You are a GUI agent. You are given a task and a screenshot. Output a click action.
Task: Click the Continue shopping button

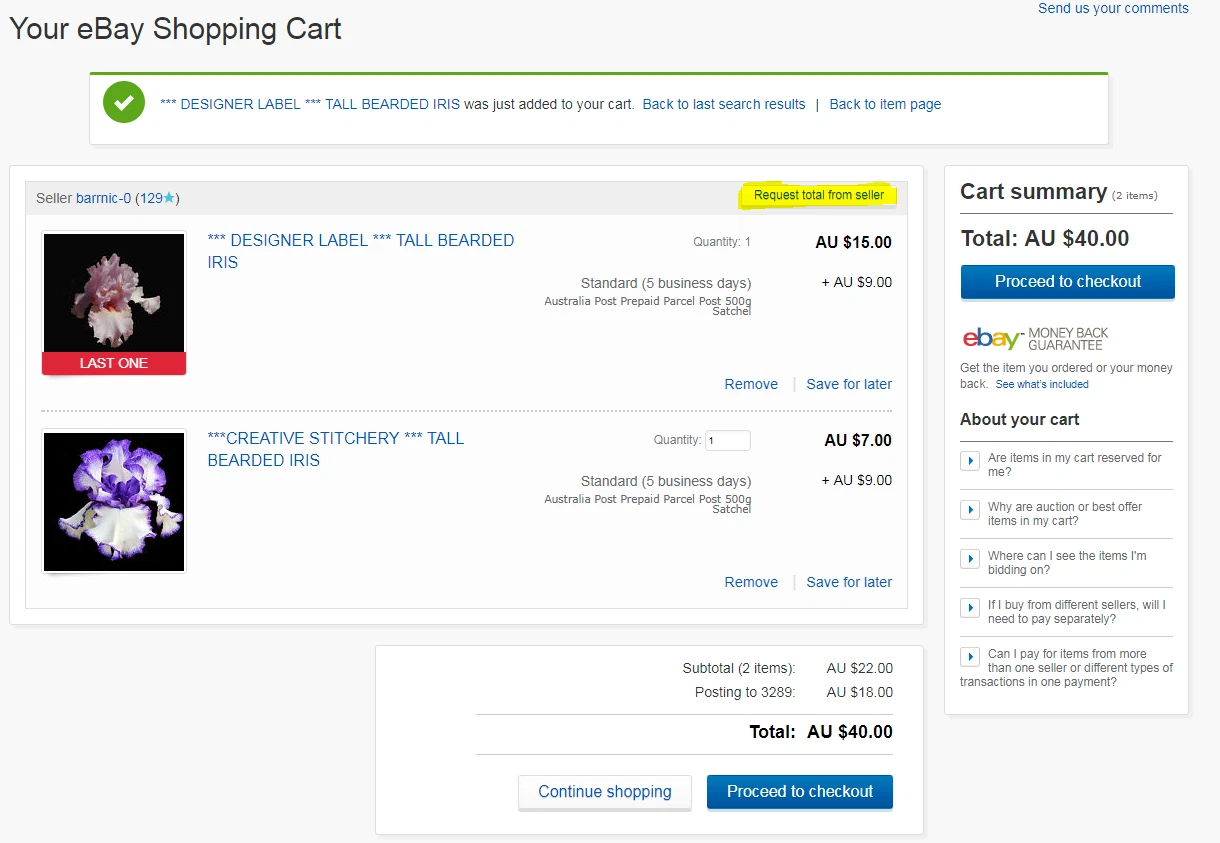point(605,792)
